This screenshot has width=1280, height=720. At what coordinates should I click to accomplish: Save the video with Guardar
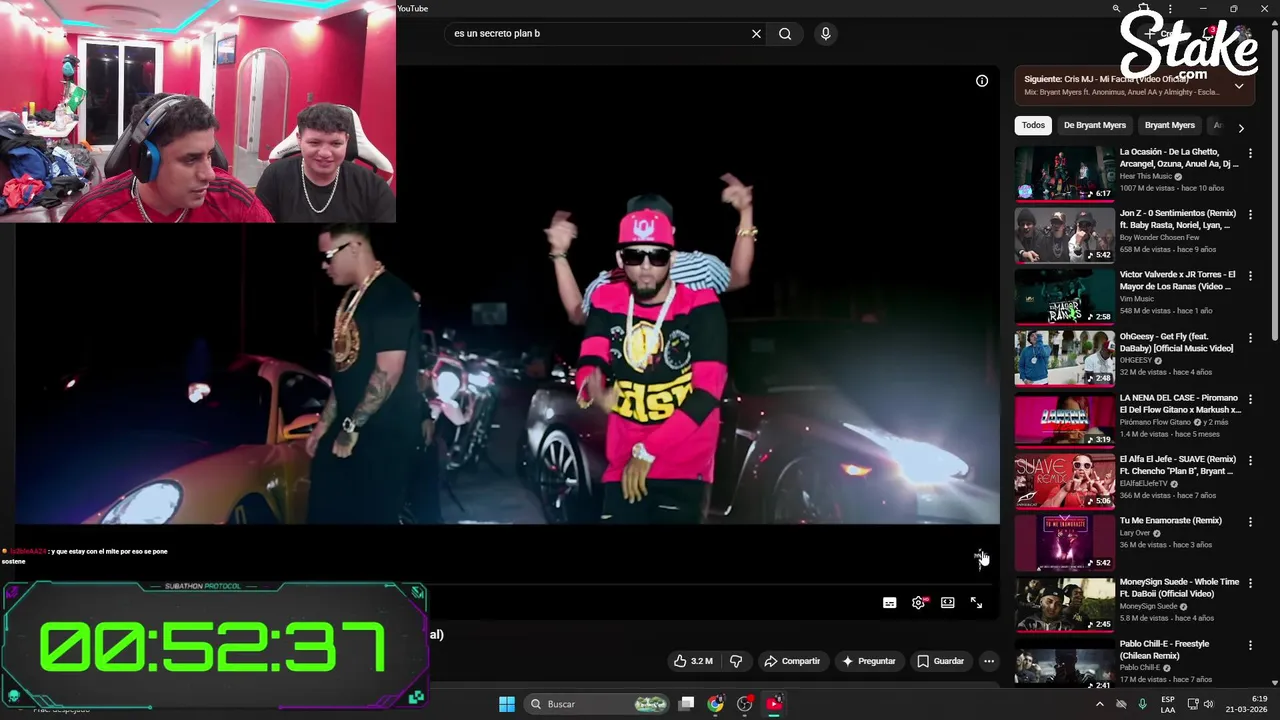click(941, 661)
